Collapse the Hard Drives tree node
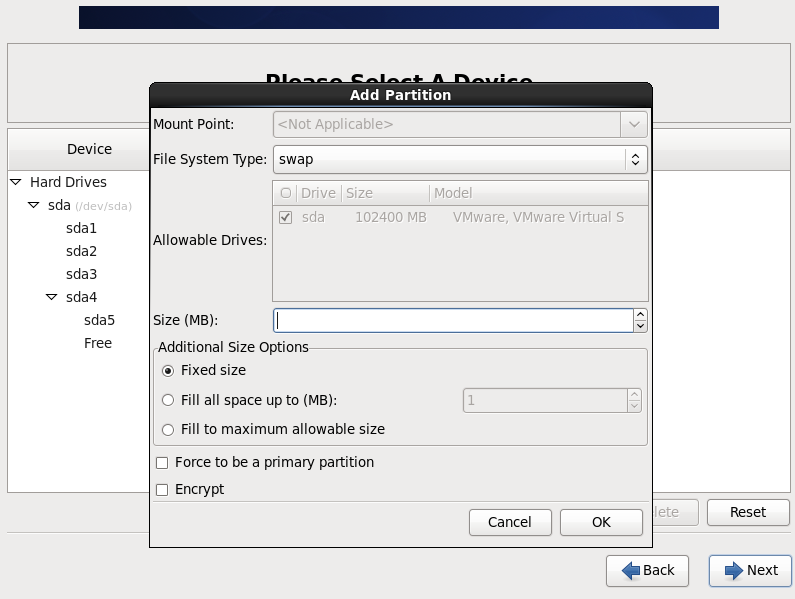The height and width of the screenshot is (599, 795). [x=16, y=182]
